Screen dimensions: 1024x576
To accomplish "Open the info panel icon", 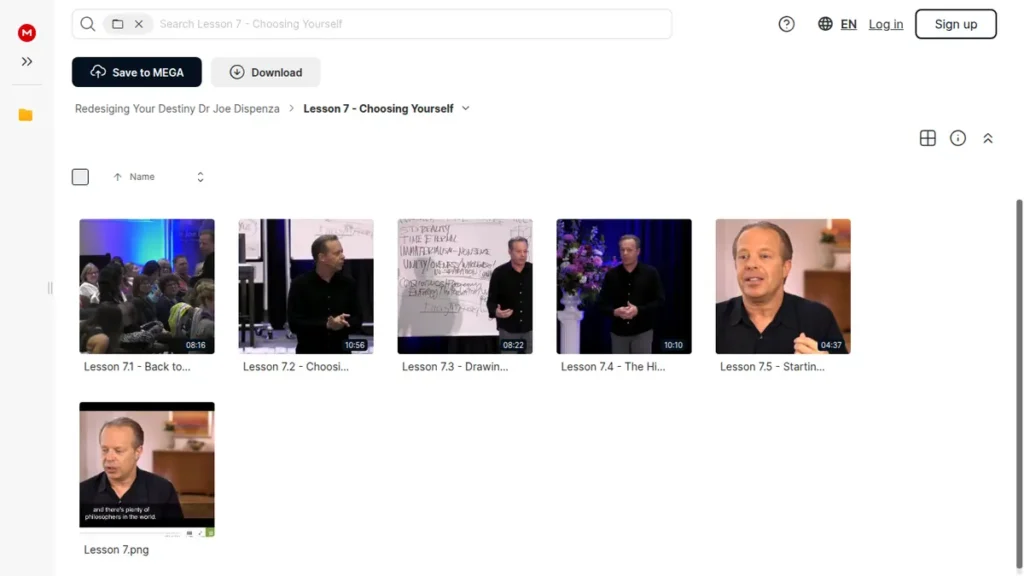I will 957,138.
